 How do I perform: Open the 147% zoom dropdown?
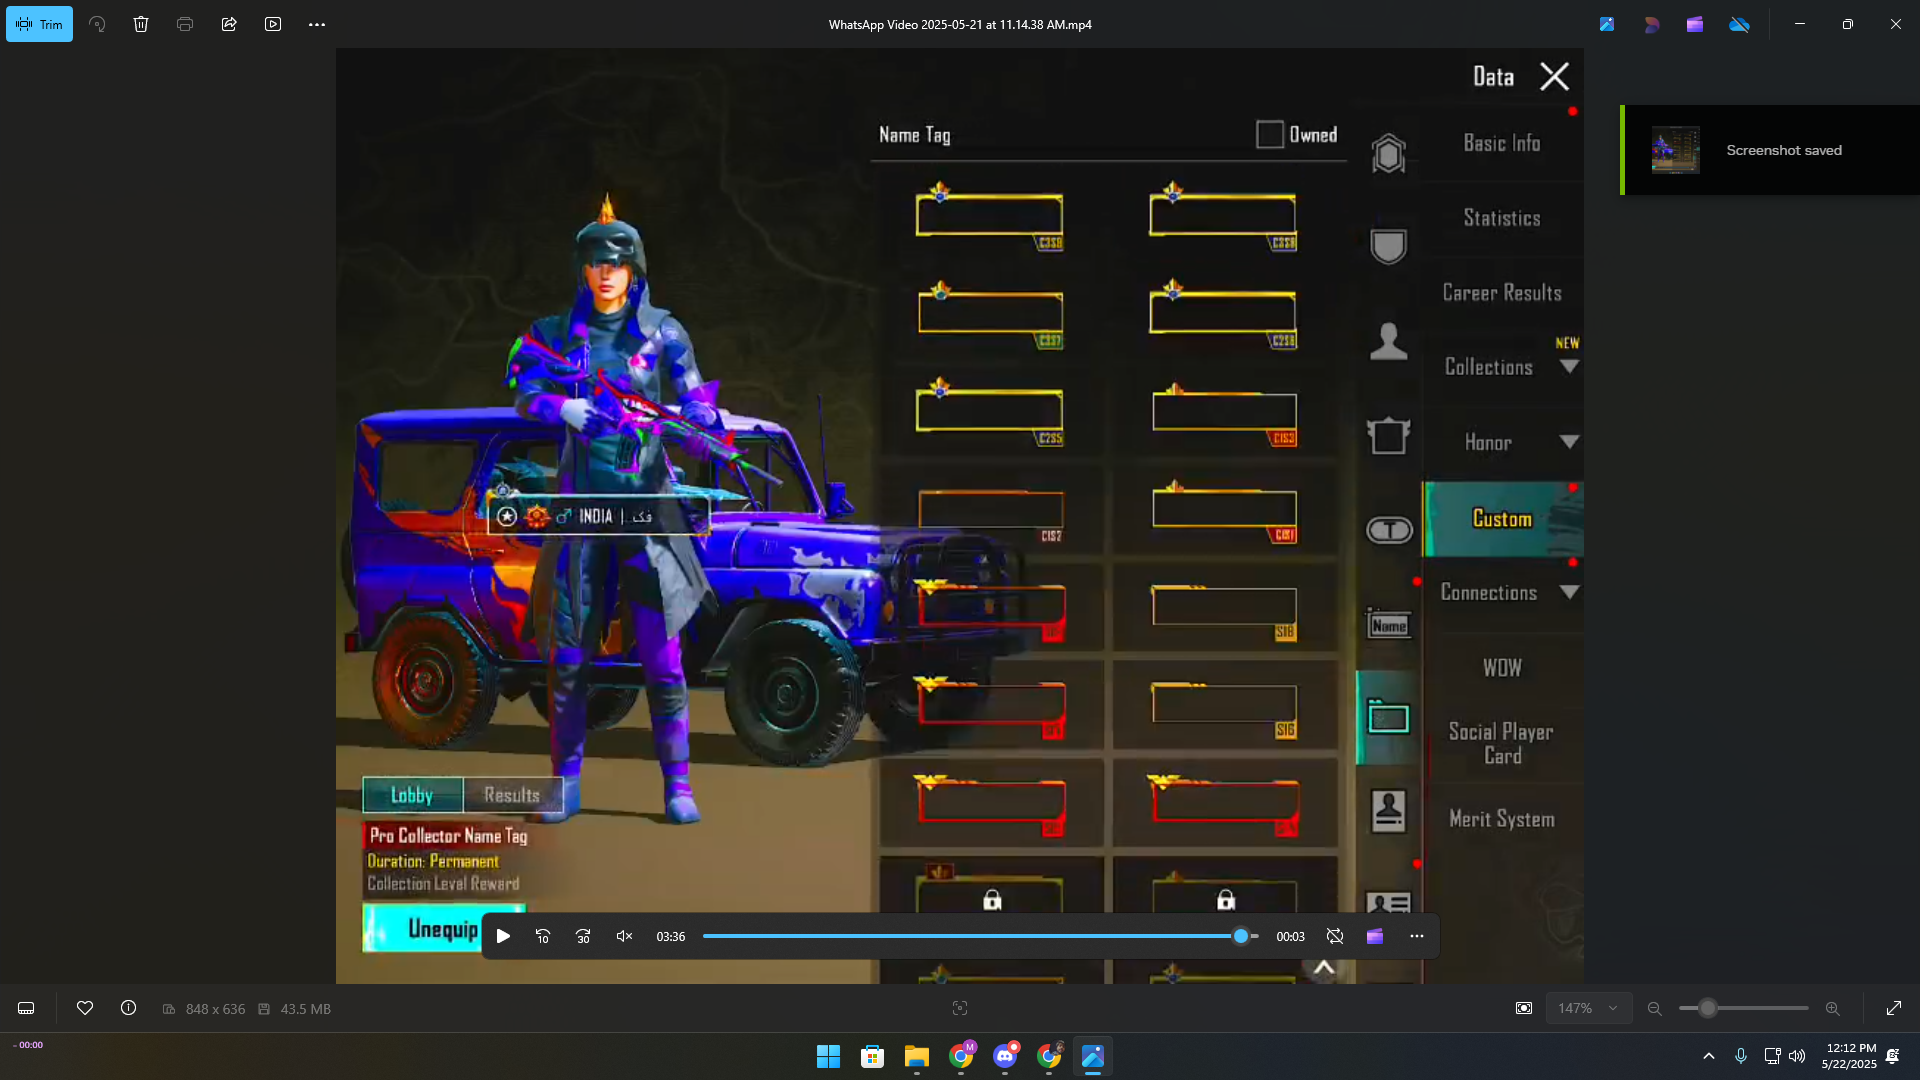click(x=1588, y=1009)
